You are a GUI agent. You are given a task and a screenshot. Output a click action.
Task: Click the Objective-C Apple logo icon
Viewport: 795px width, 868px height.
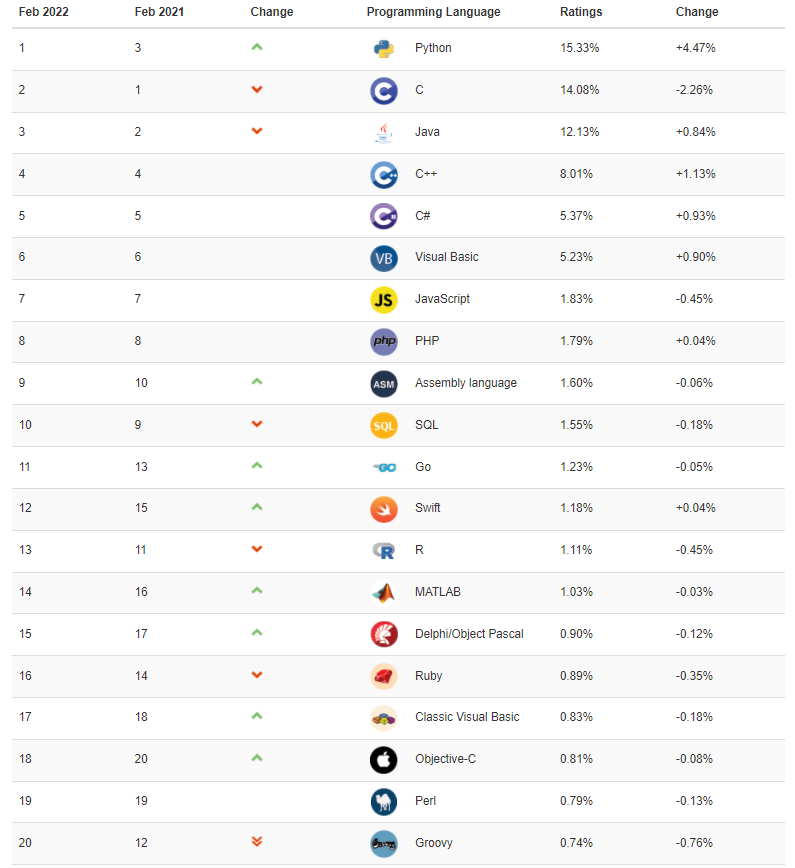(x=384, y=759)
